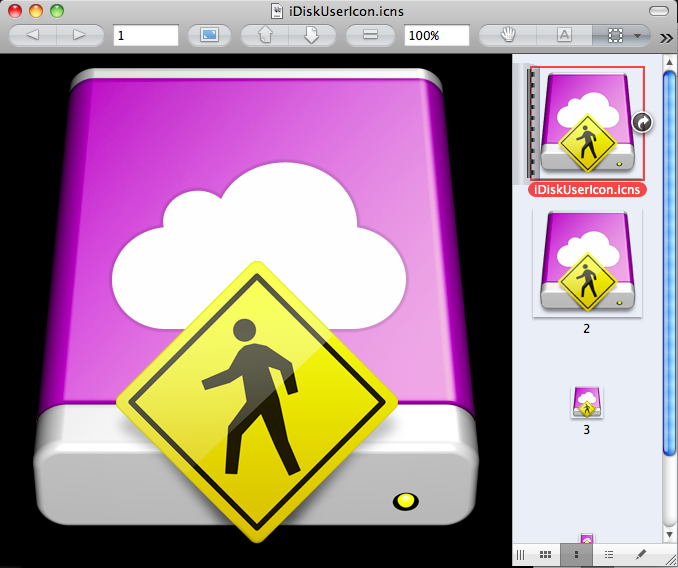
Task: Switch sidebar to contact sheet grid view
Action: tap(545, 555)
